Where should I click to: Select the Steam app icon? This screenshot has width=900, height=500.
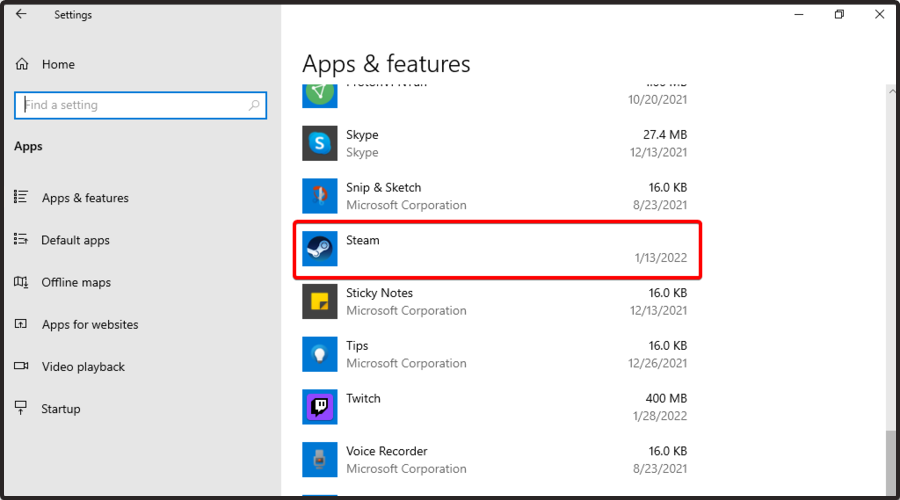(320, 249)
